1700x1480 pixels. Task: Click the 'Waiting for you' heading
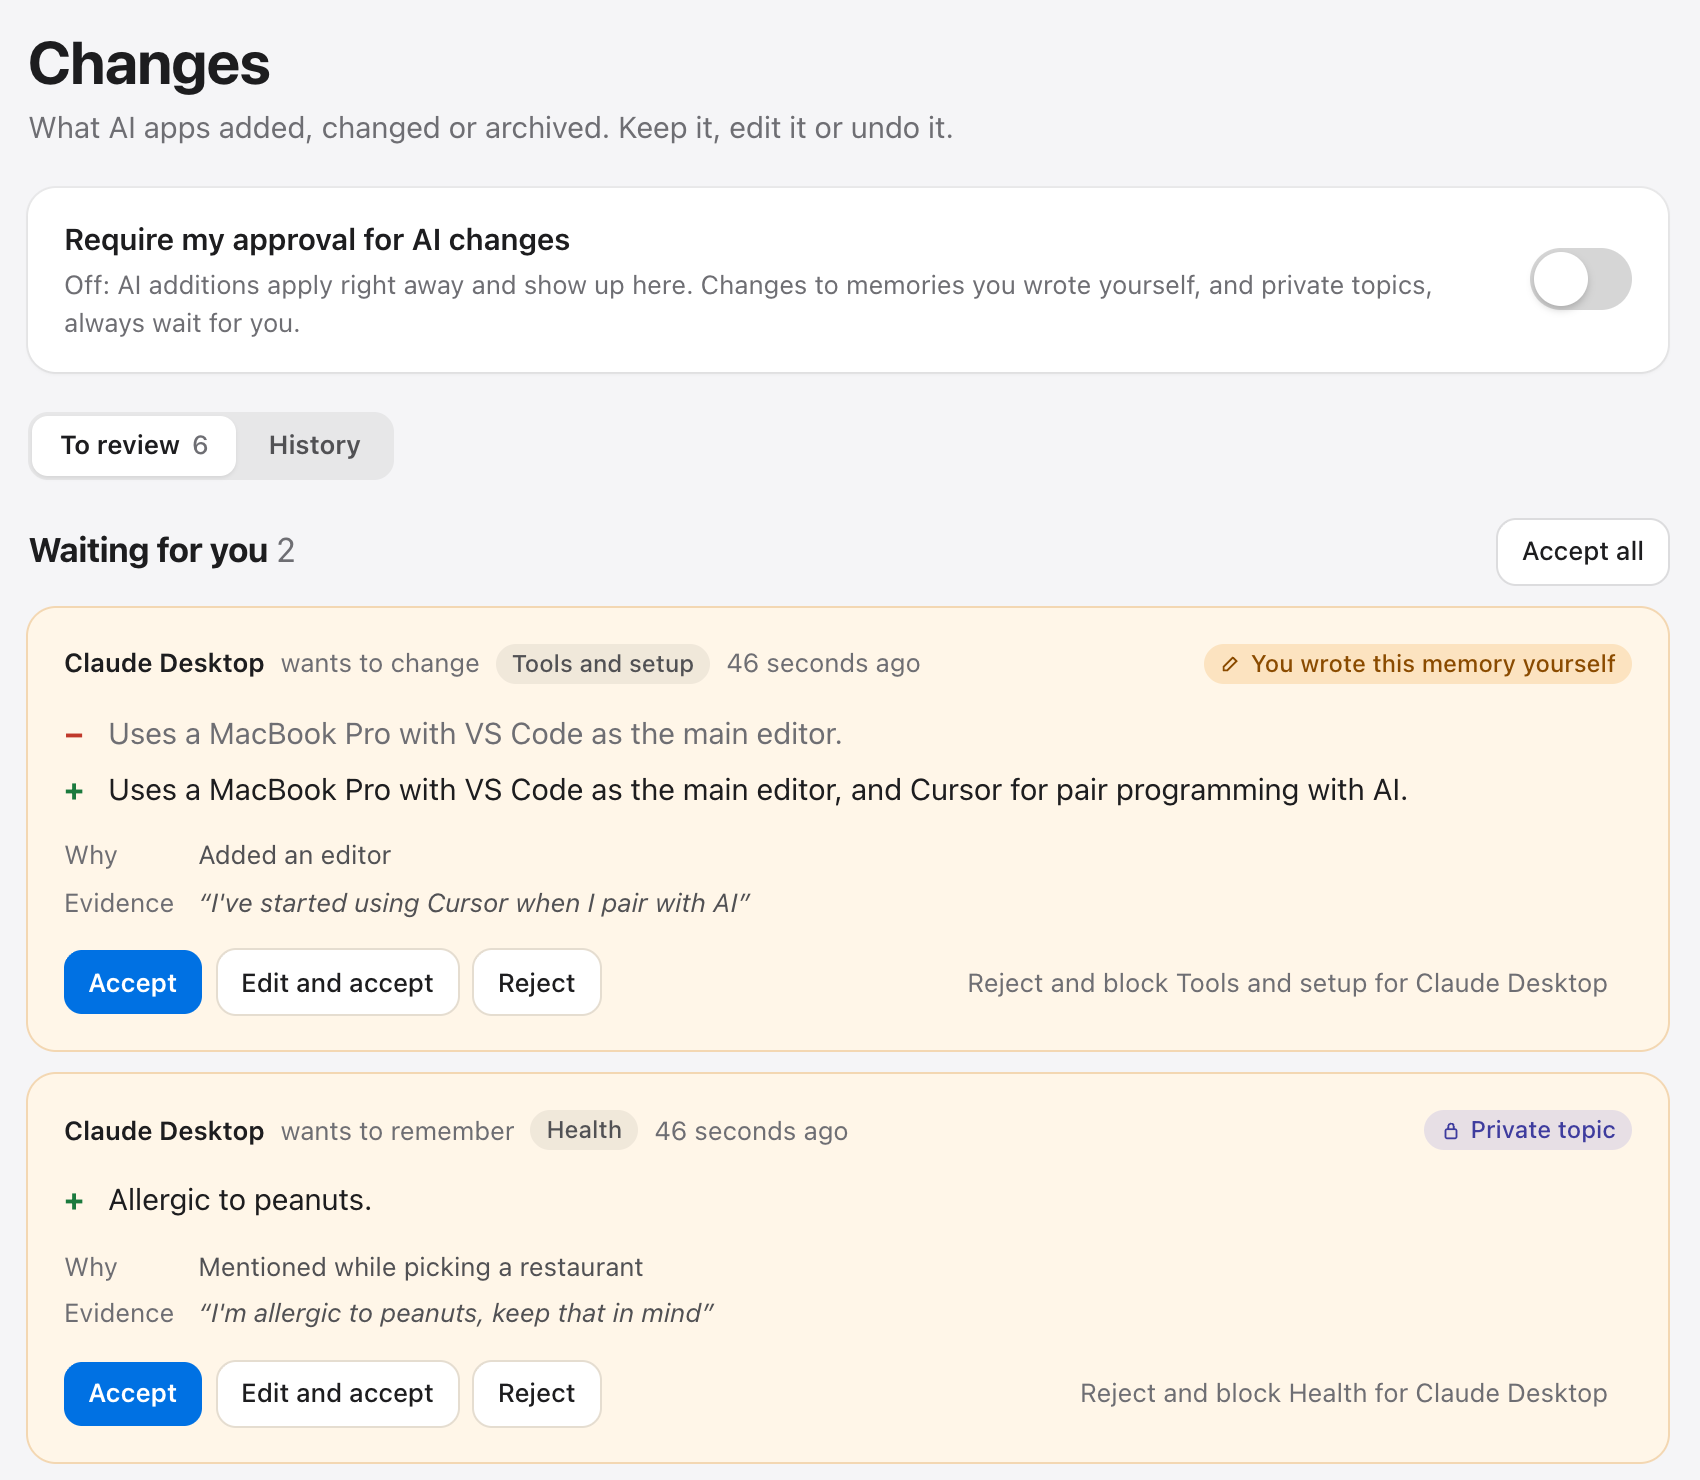tap(148, 551)
